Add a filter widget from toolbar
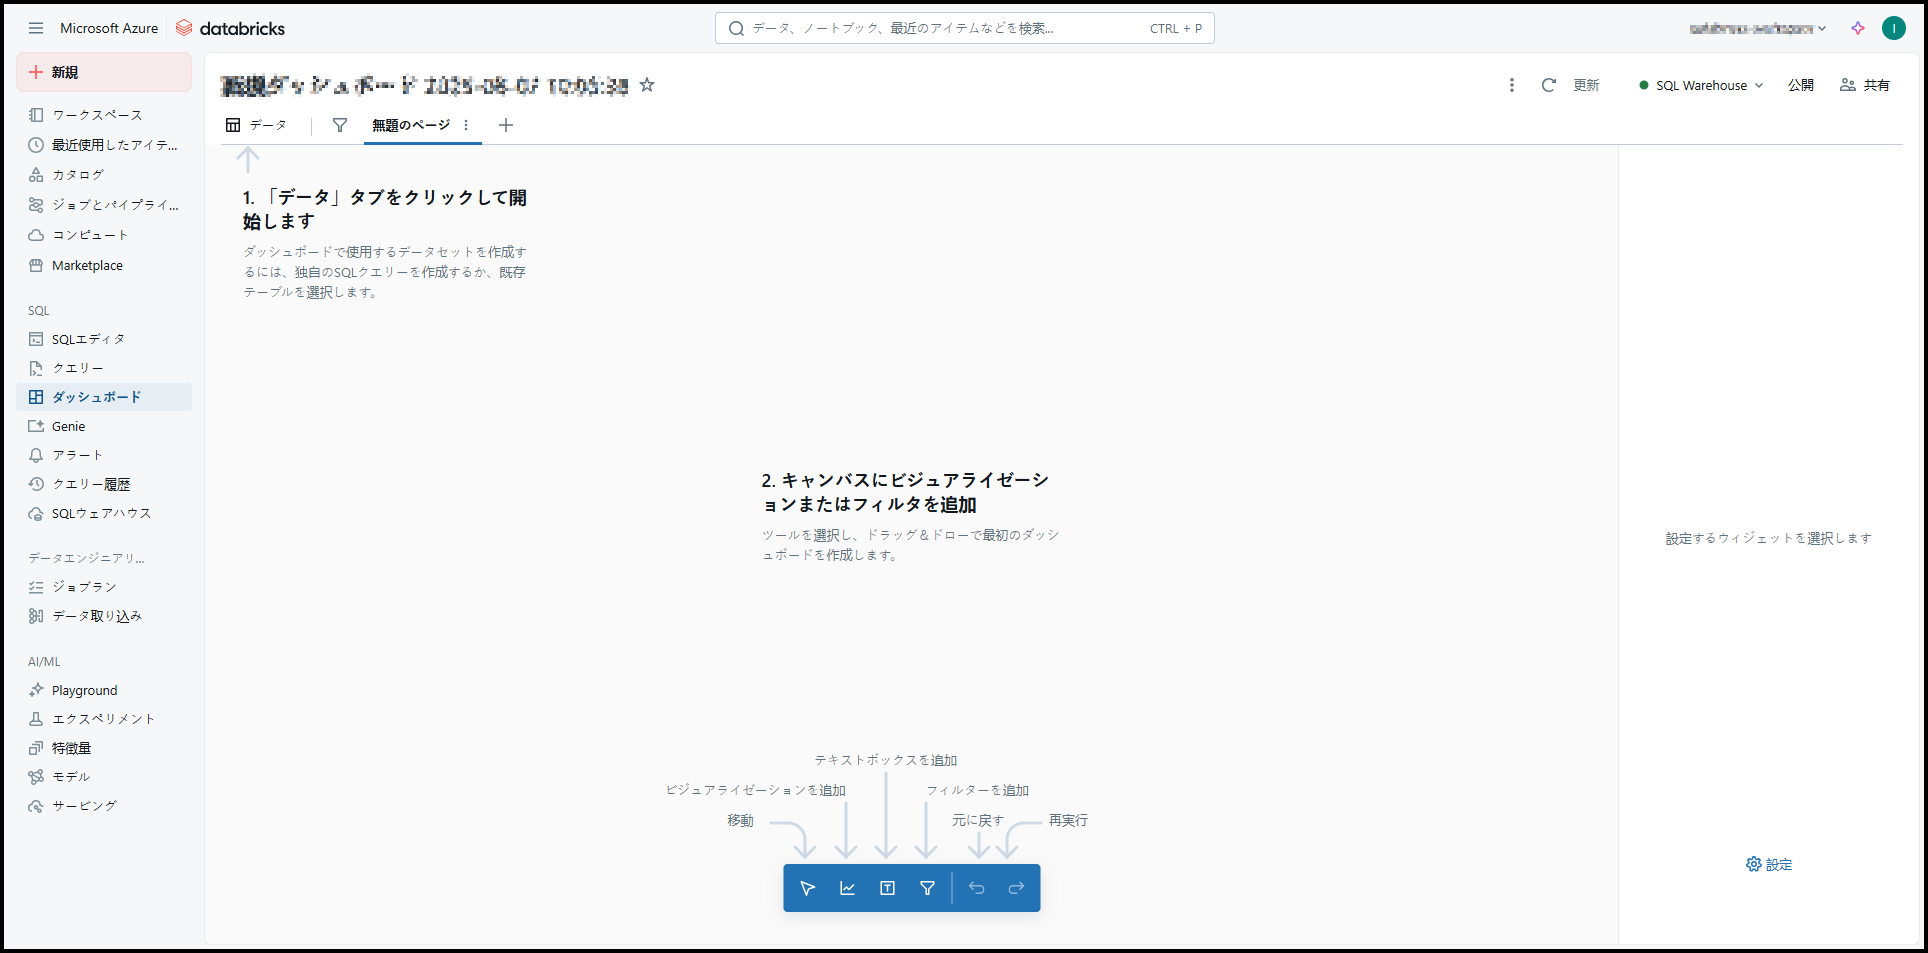 tap(927, 888)
